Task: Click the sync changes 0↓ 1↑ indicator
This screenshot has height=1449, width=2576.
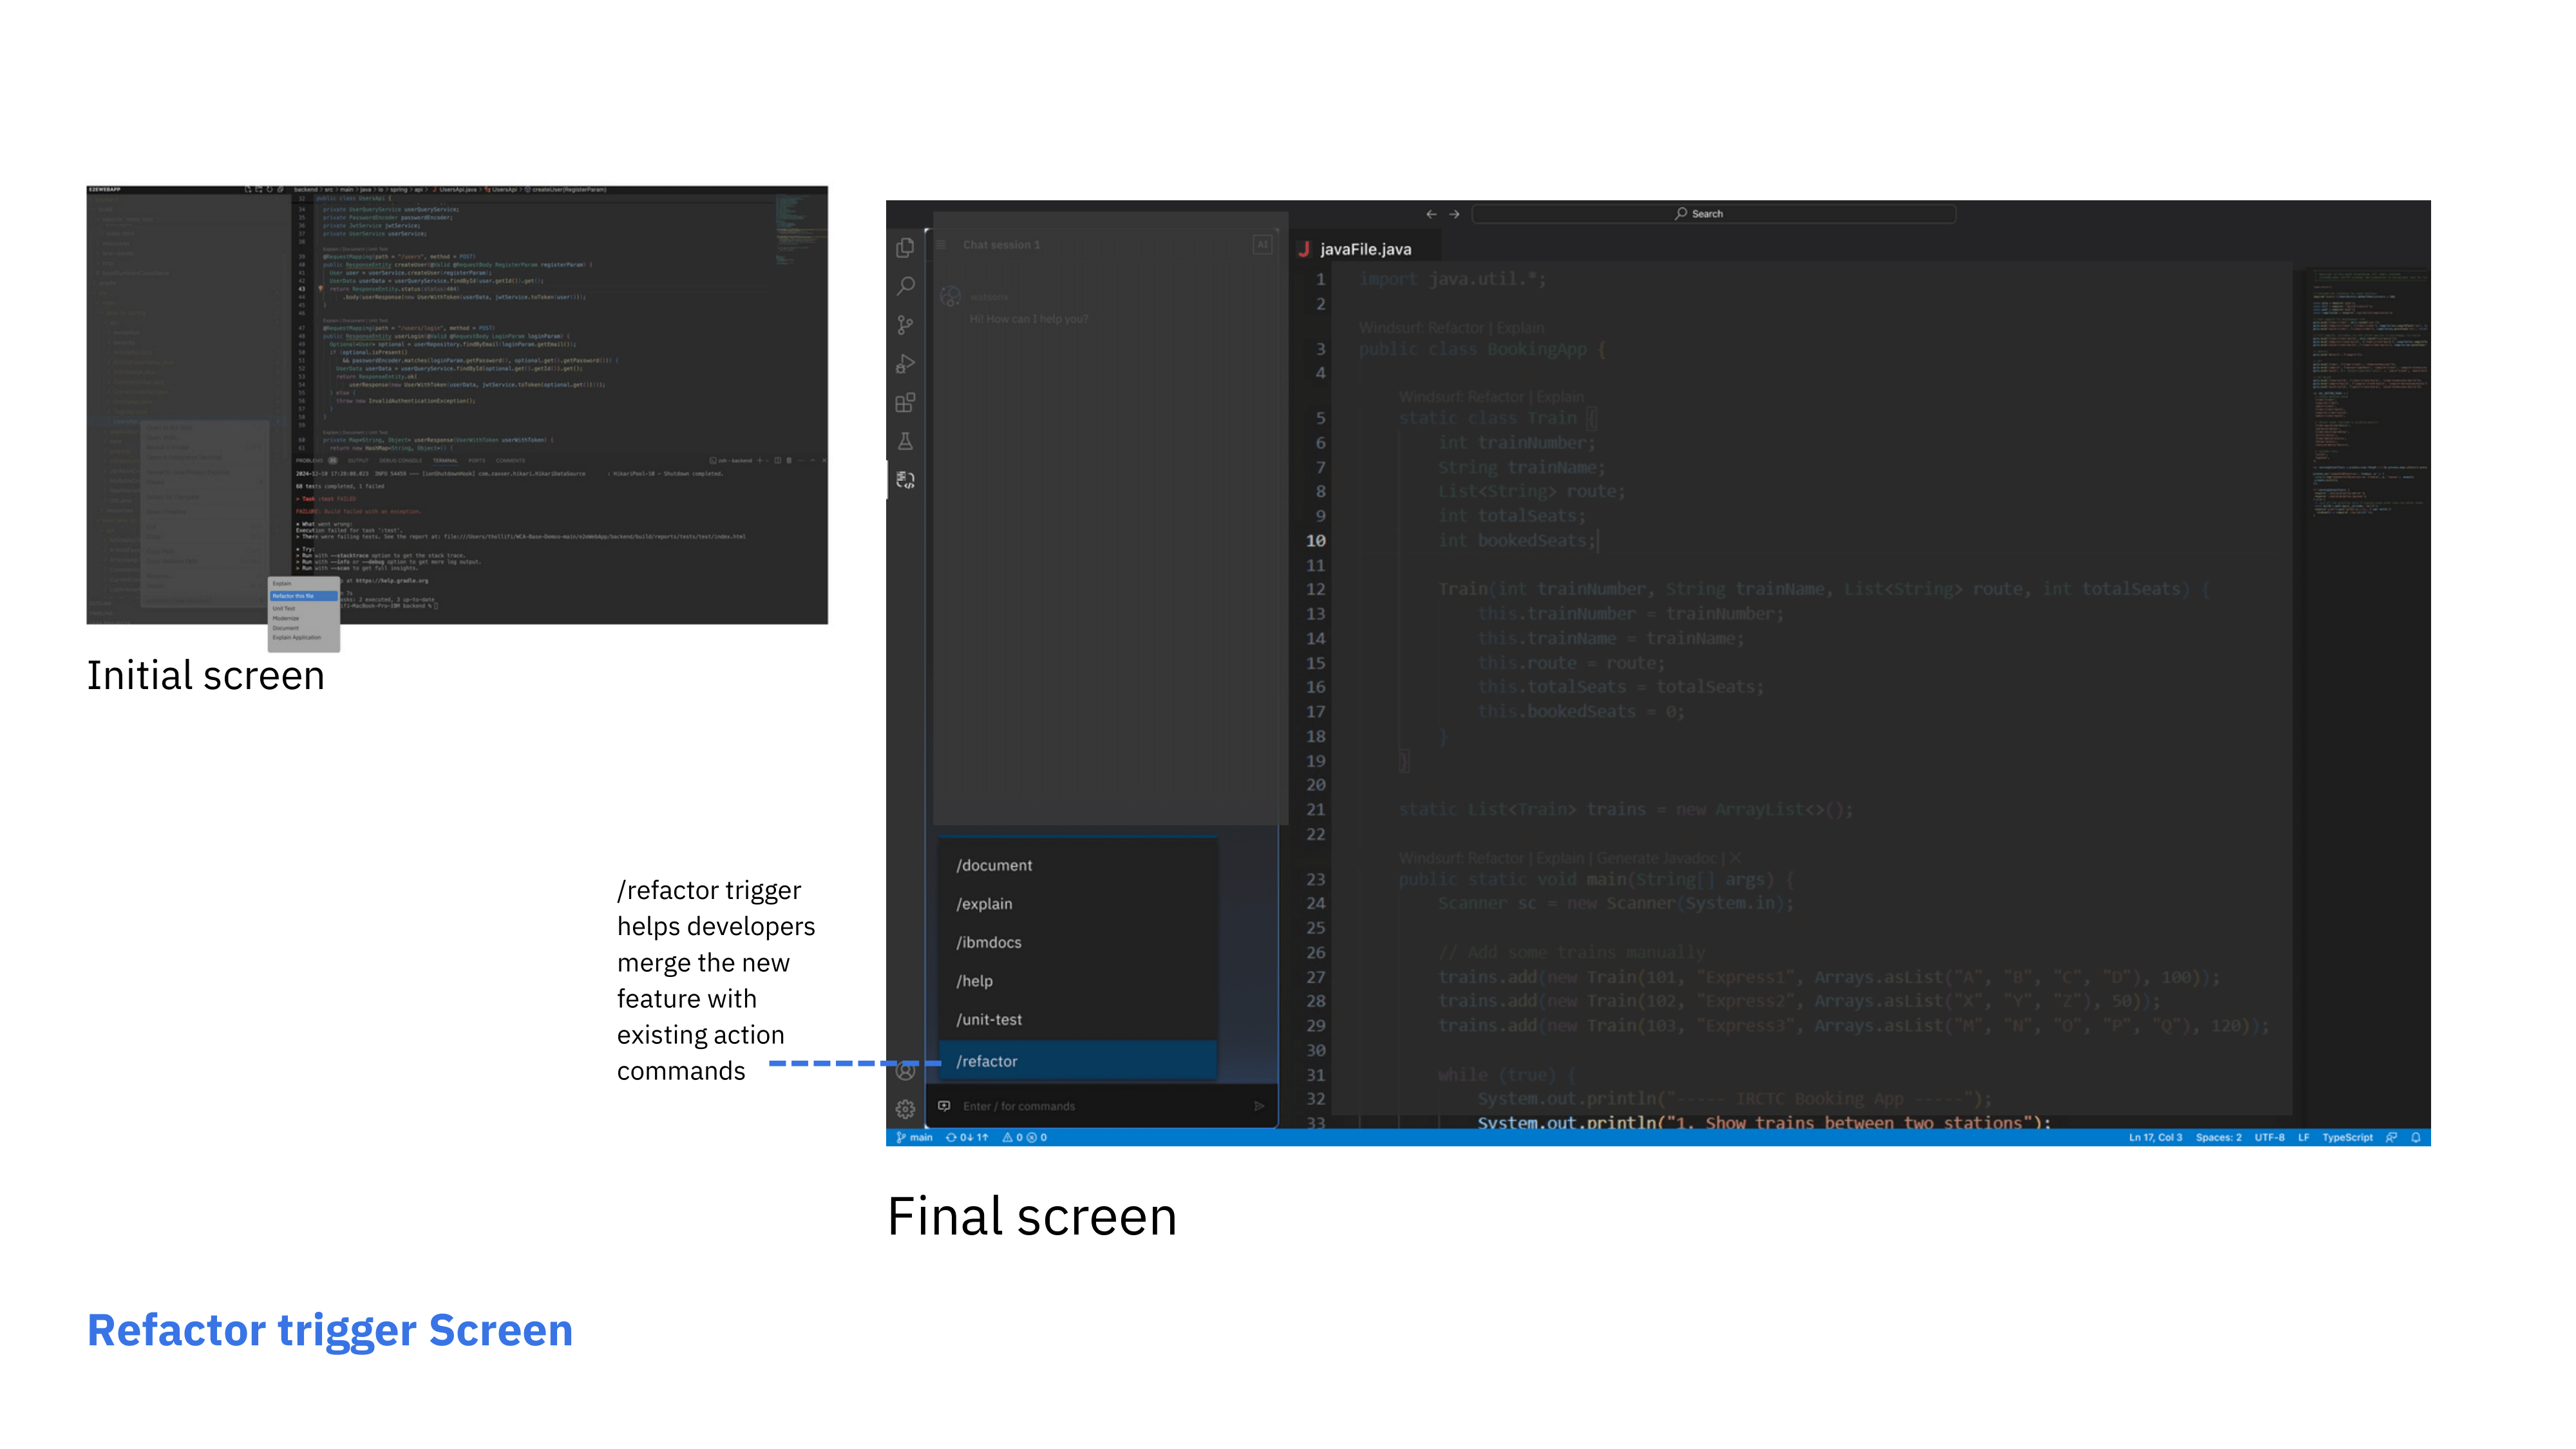Action: [x=967, y=1137]
